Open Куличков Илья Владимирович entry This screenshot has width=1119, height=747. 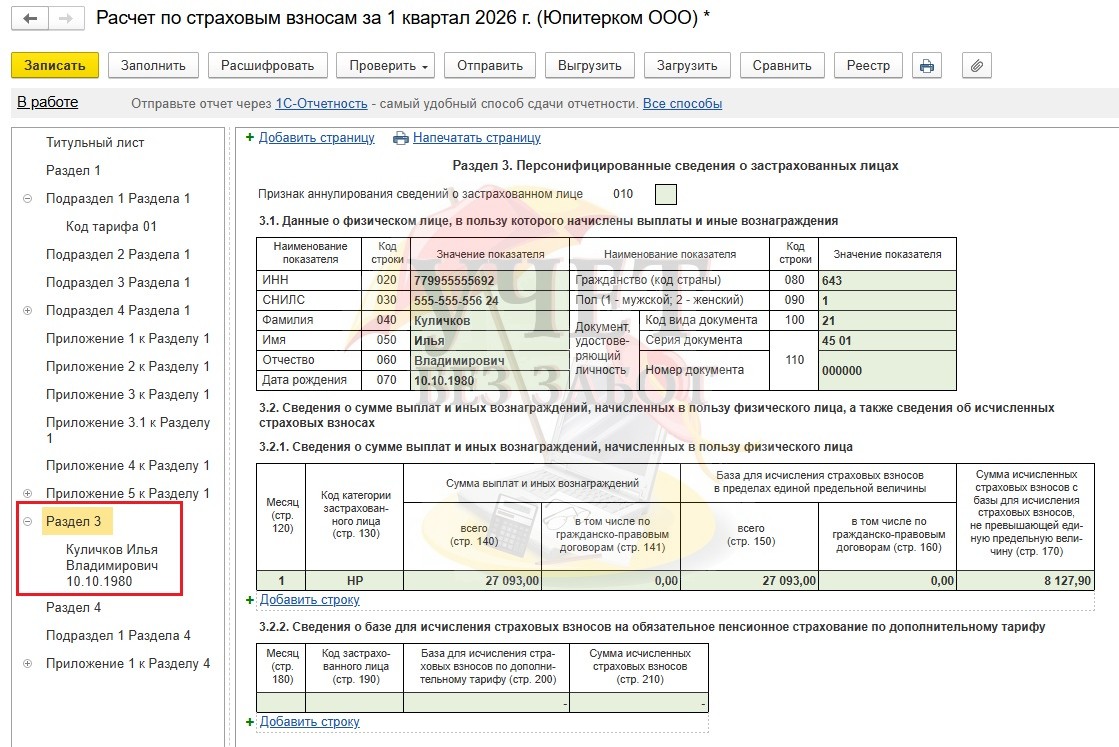tap(111, 565)
